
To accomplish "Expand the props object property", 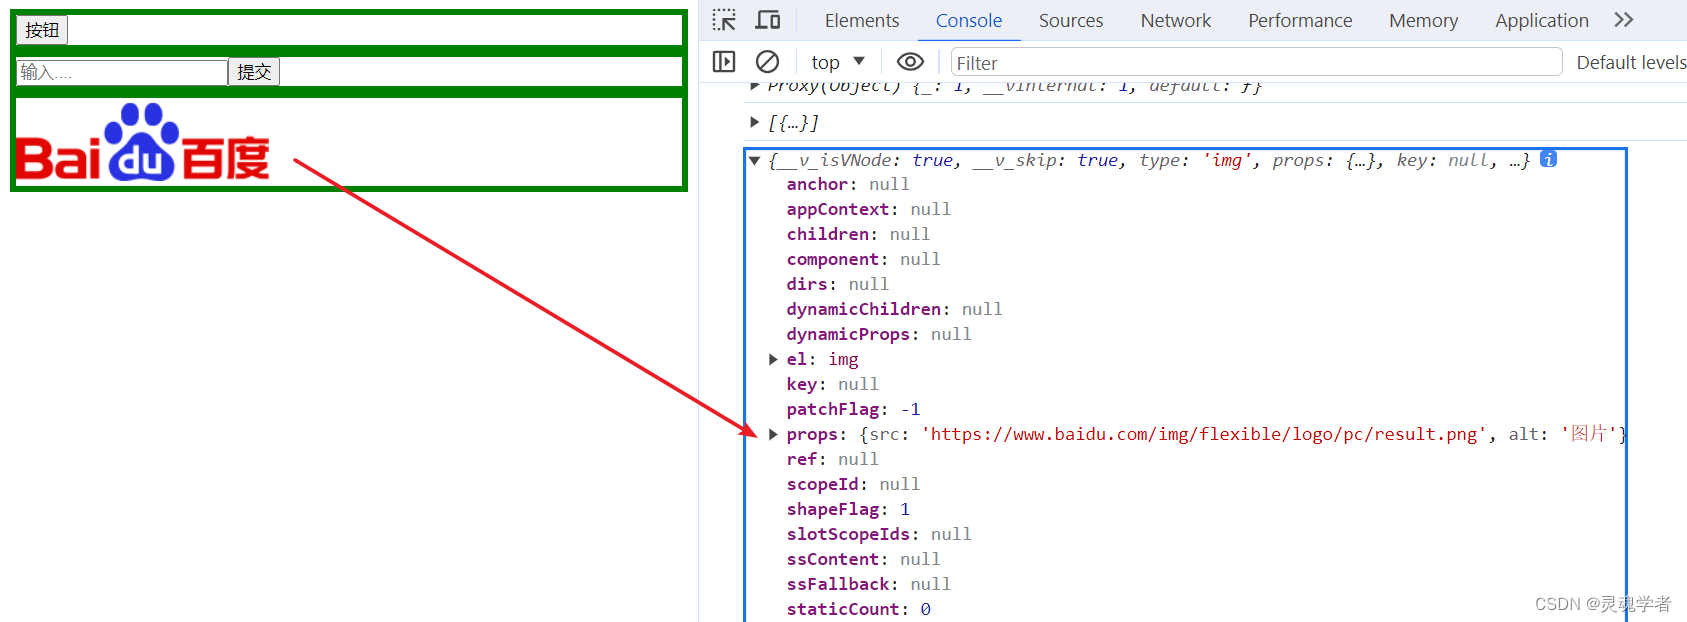I will click(773, 434).
